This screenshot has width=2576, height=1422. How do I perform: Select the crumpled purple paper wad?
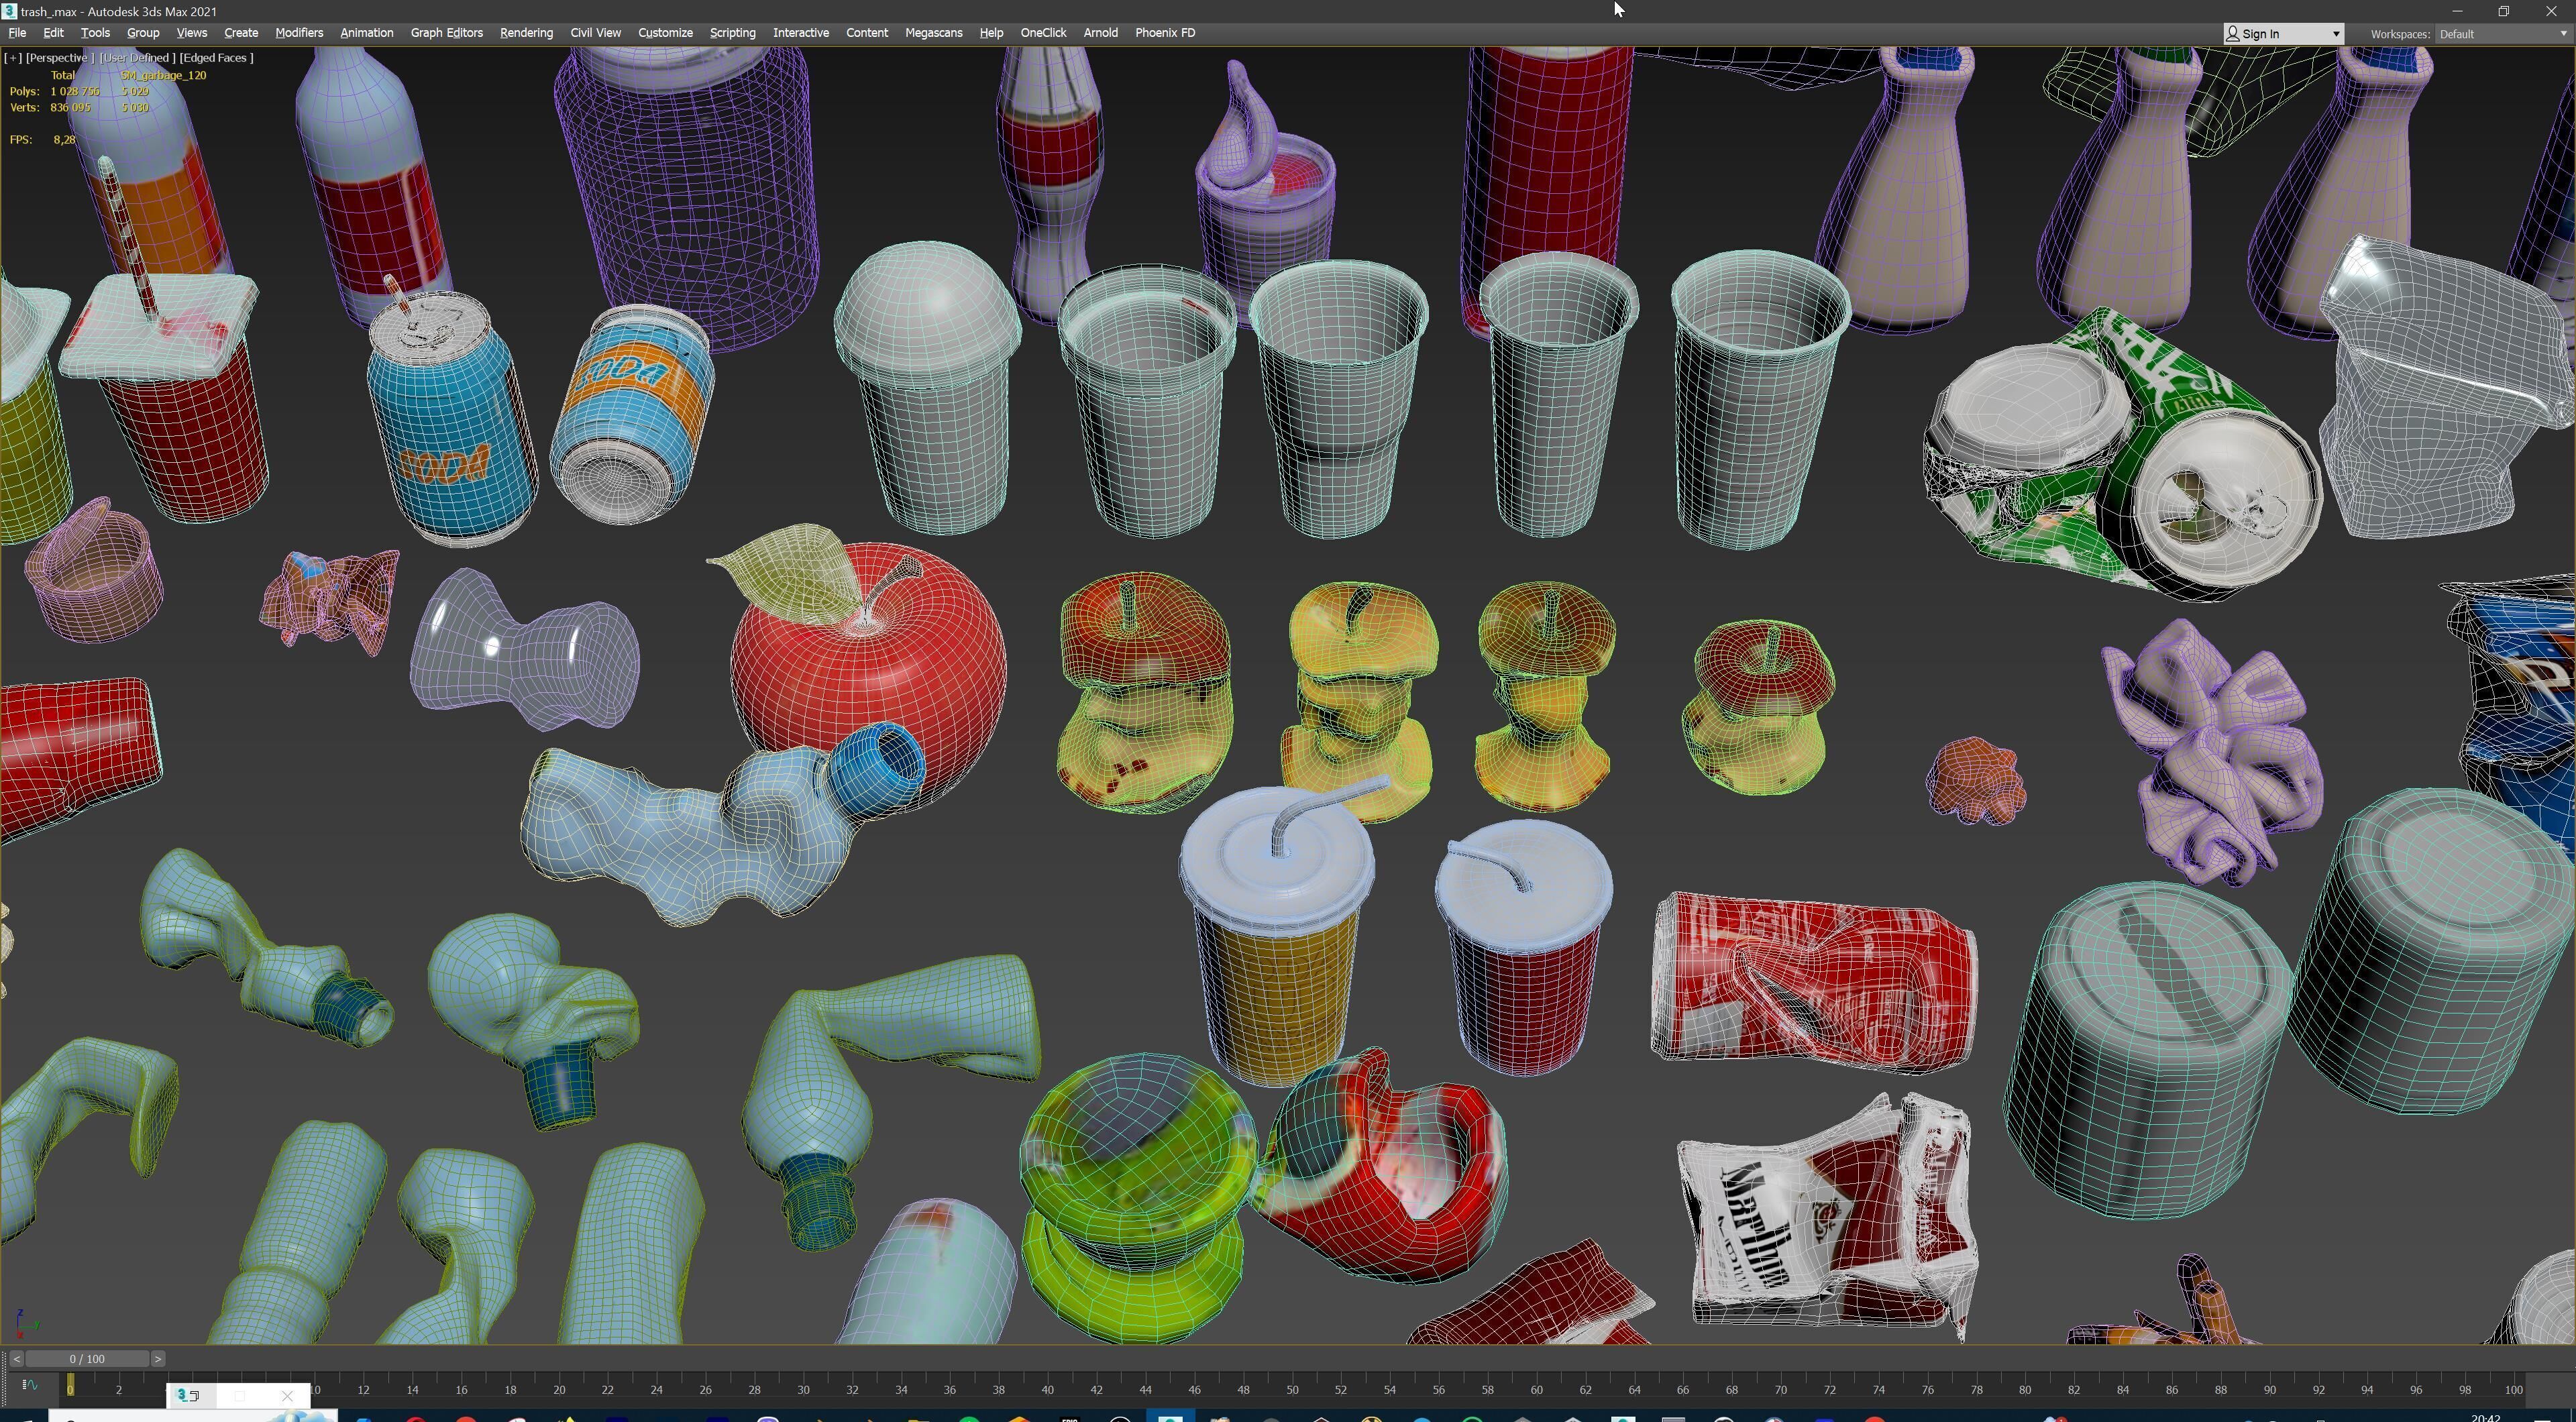2212,752
